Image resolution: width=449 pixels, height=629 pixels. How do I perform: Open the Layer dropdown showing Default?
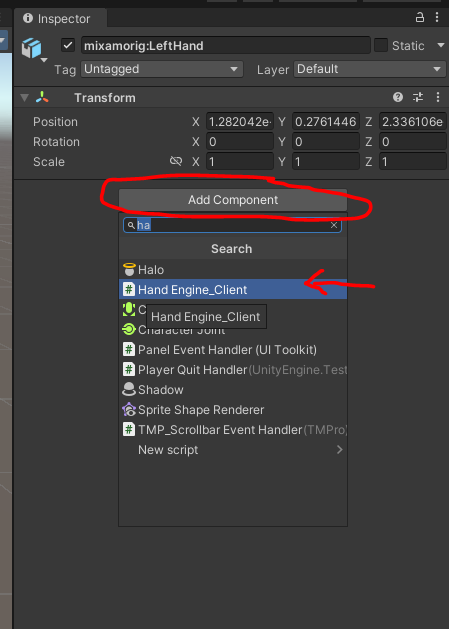[370, 69]
